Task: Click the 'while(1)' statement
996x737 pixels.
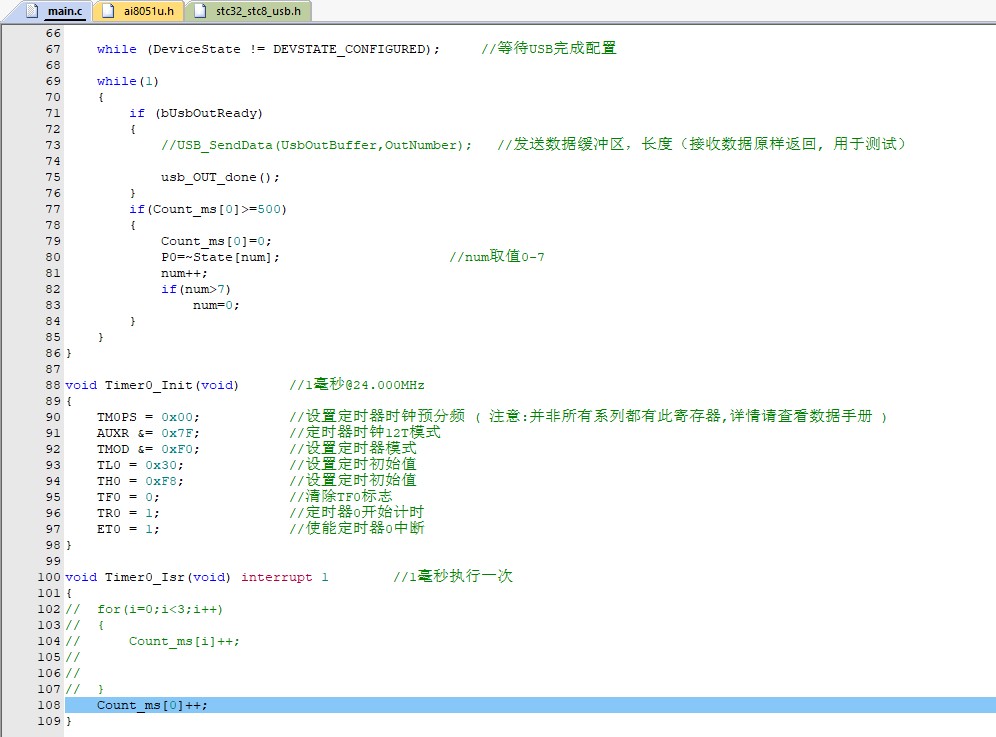Action: 127,81
